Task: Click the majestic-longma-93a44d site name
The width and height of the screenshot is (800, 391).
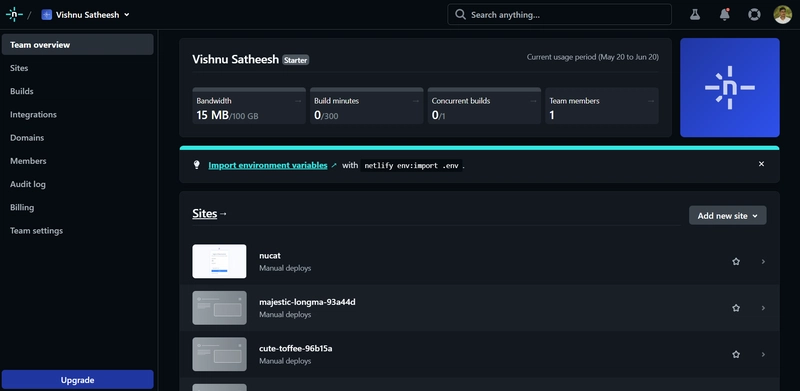Action: pyautogui.click(x=307, y=302)
